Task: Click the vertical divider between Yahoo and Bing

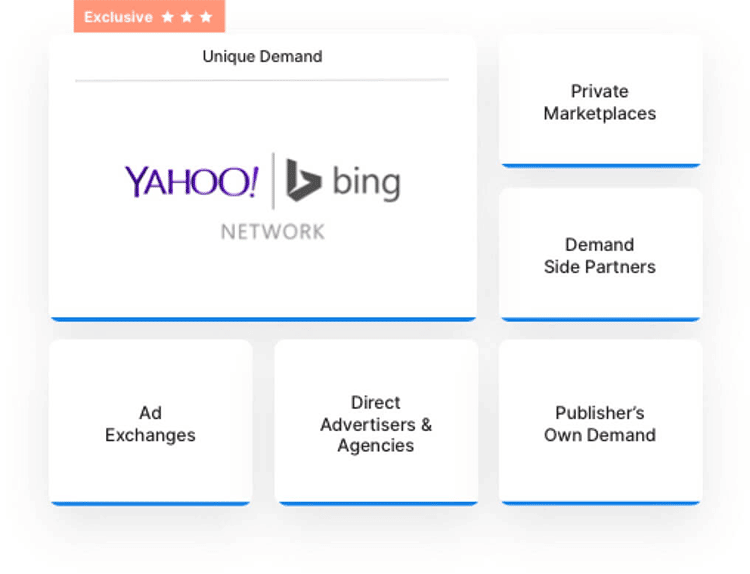Action: (273, 181)
